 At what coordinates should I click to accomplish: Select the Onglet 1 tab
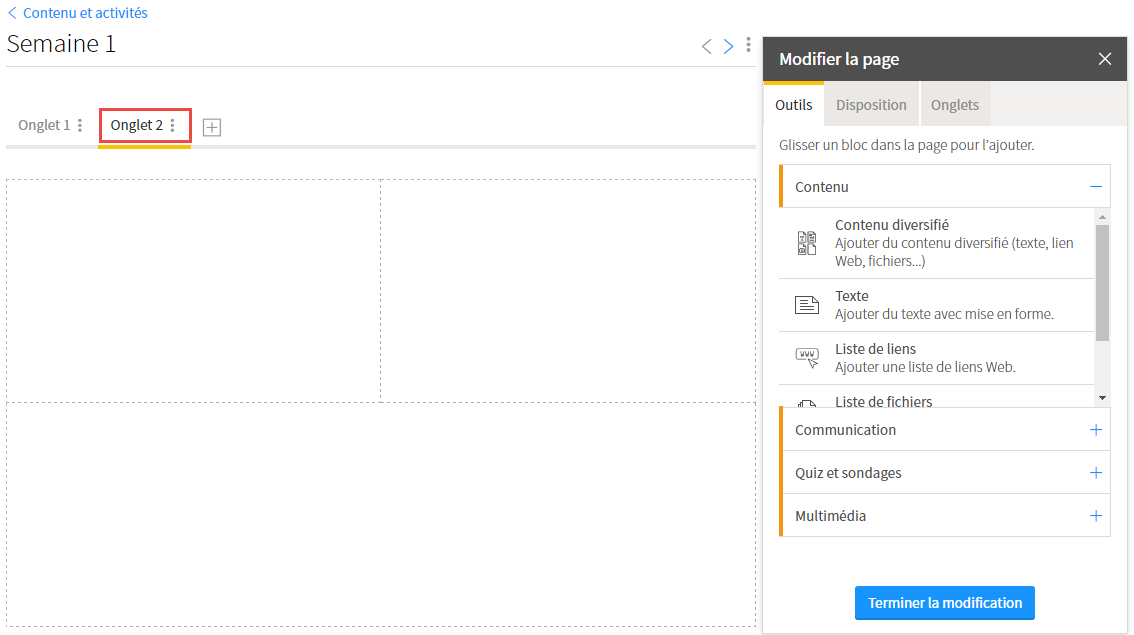[x=44, y=125]
